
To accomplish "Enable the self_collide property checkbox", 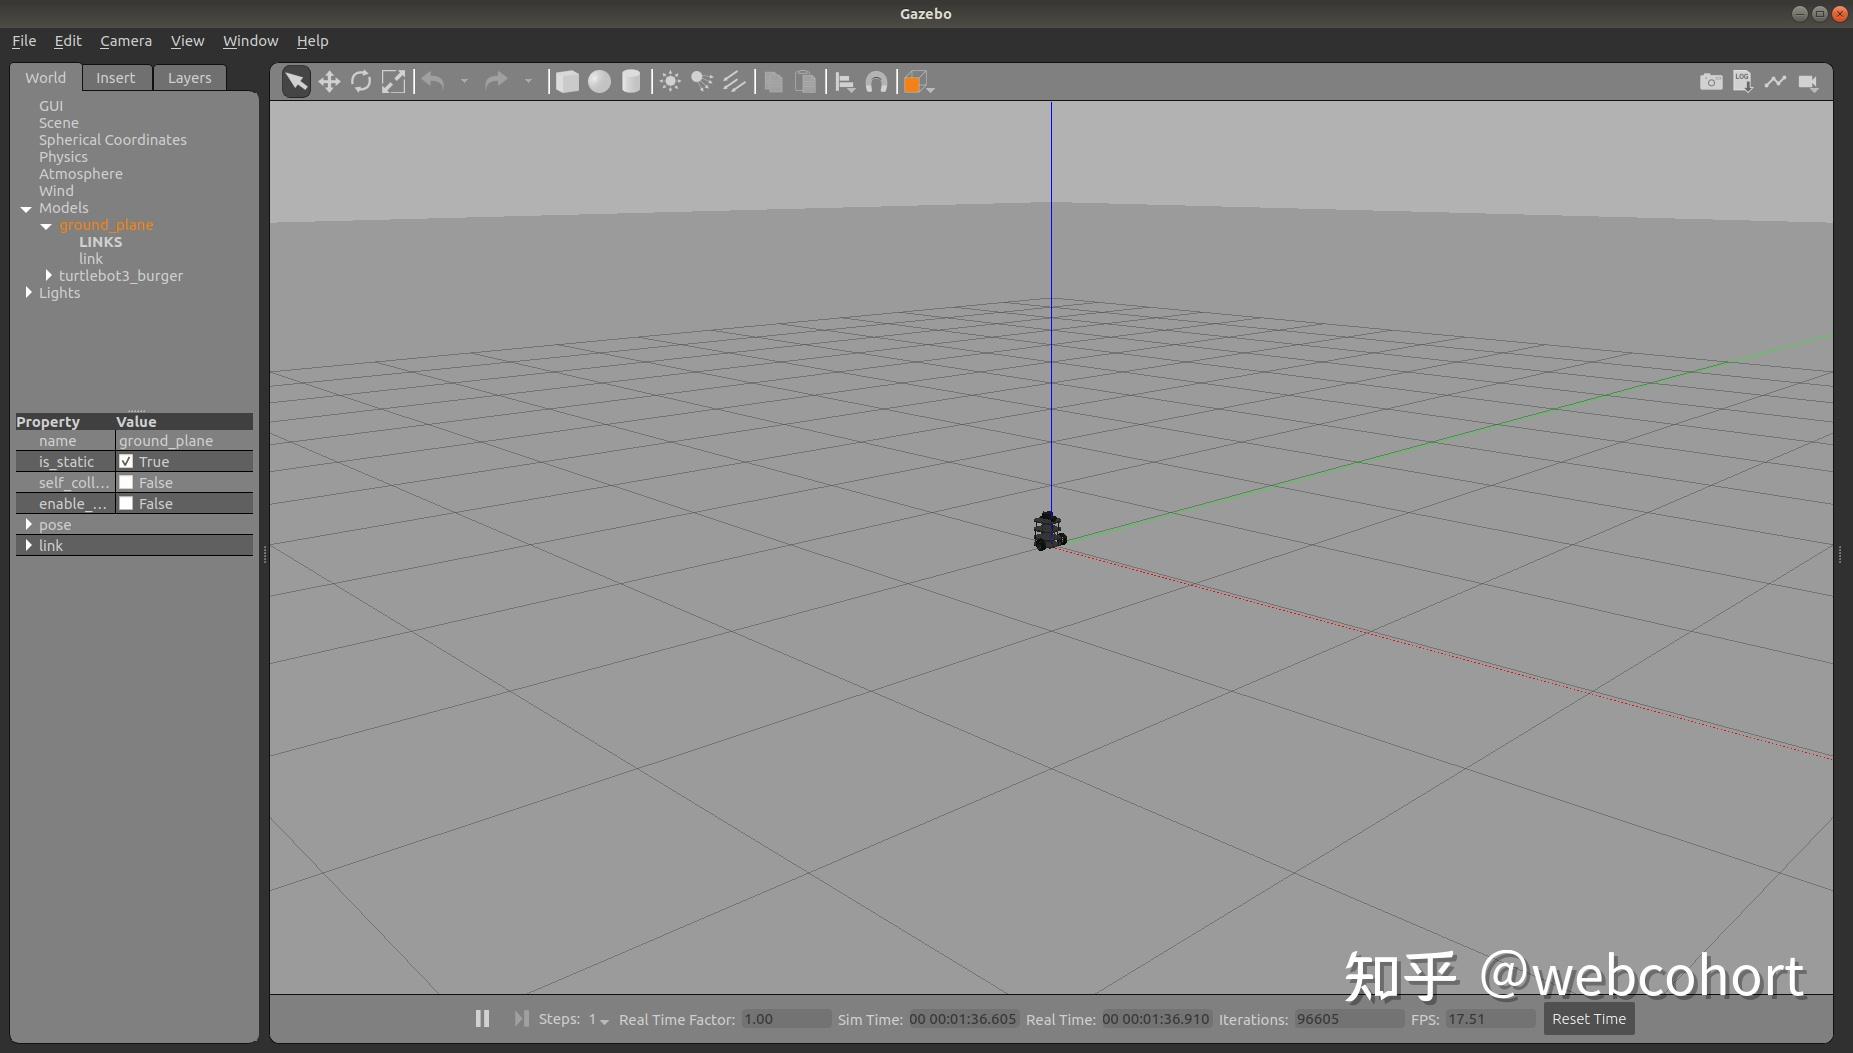I will (x=127, y=482).
